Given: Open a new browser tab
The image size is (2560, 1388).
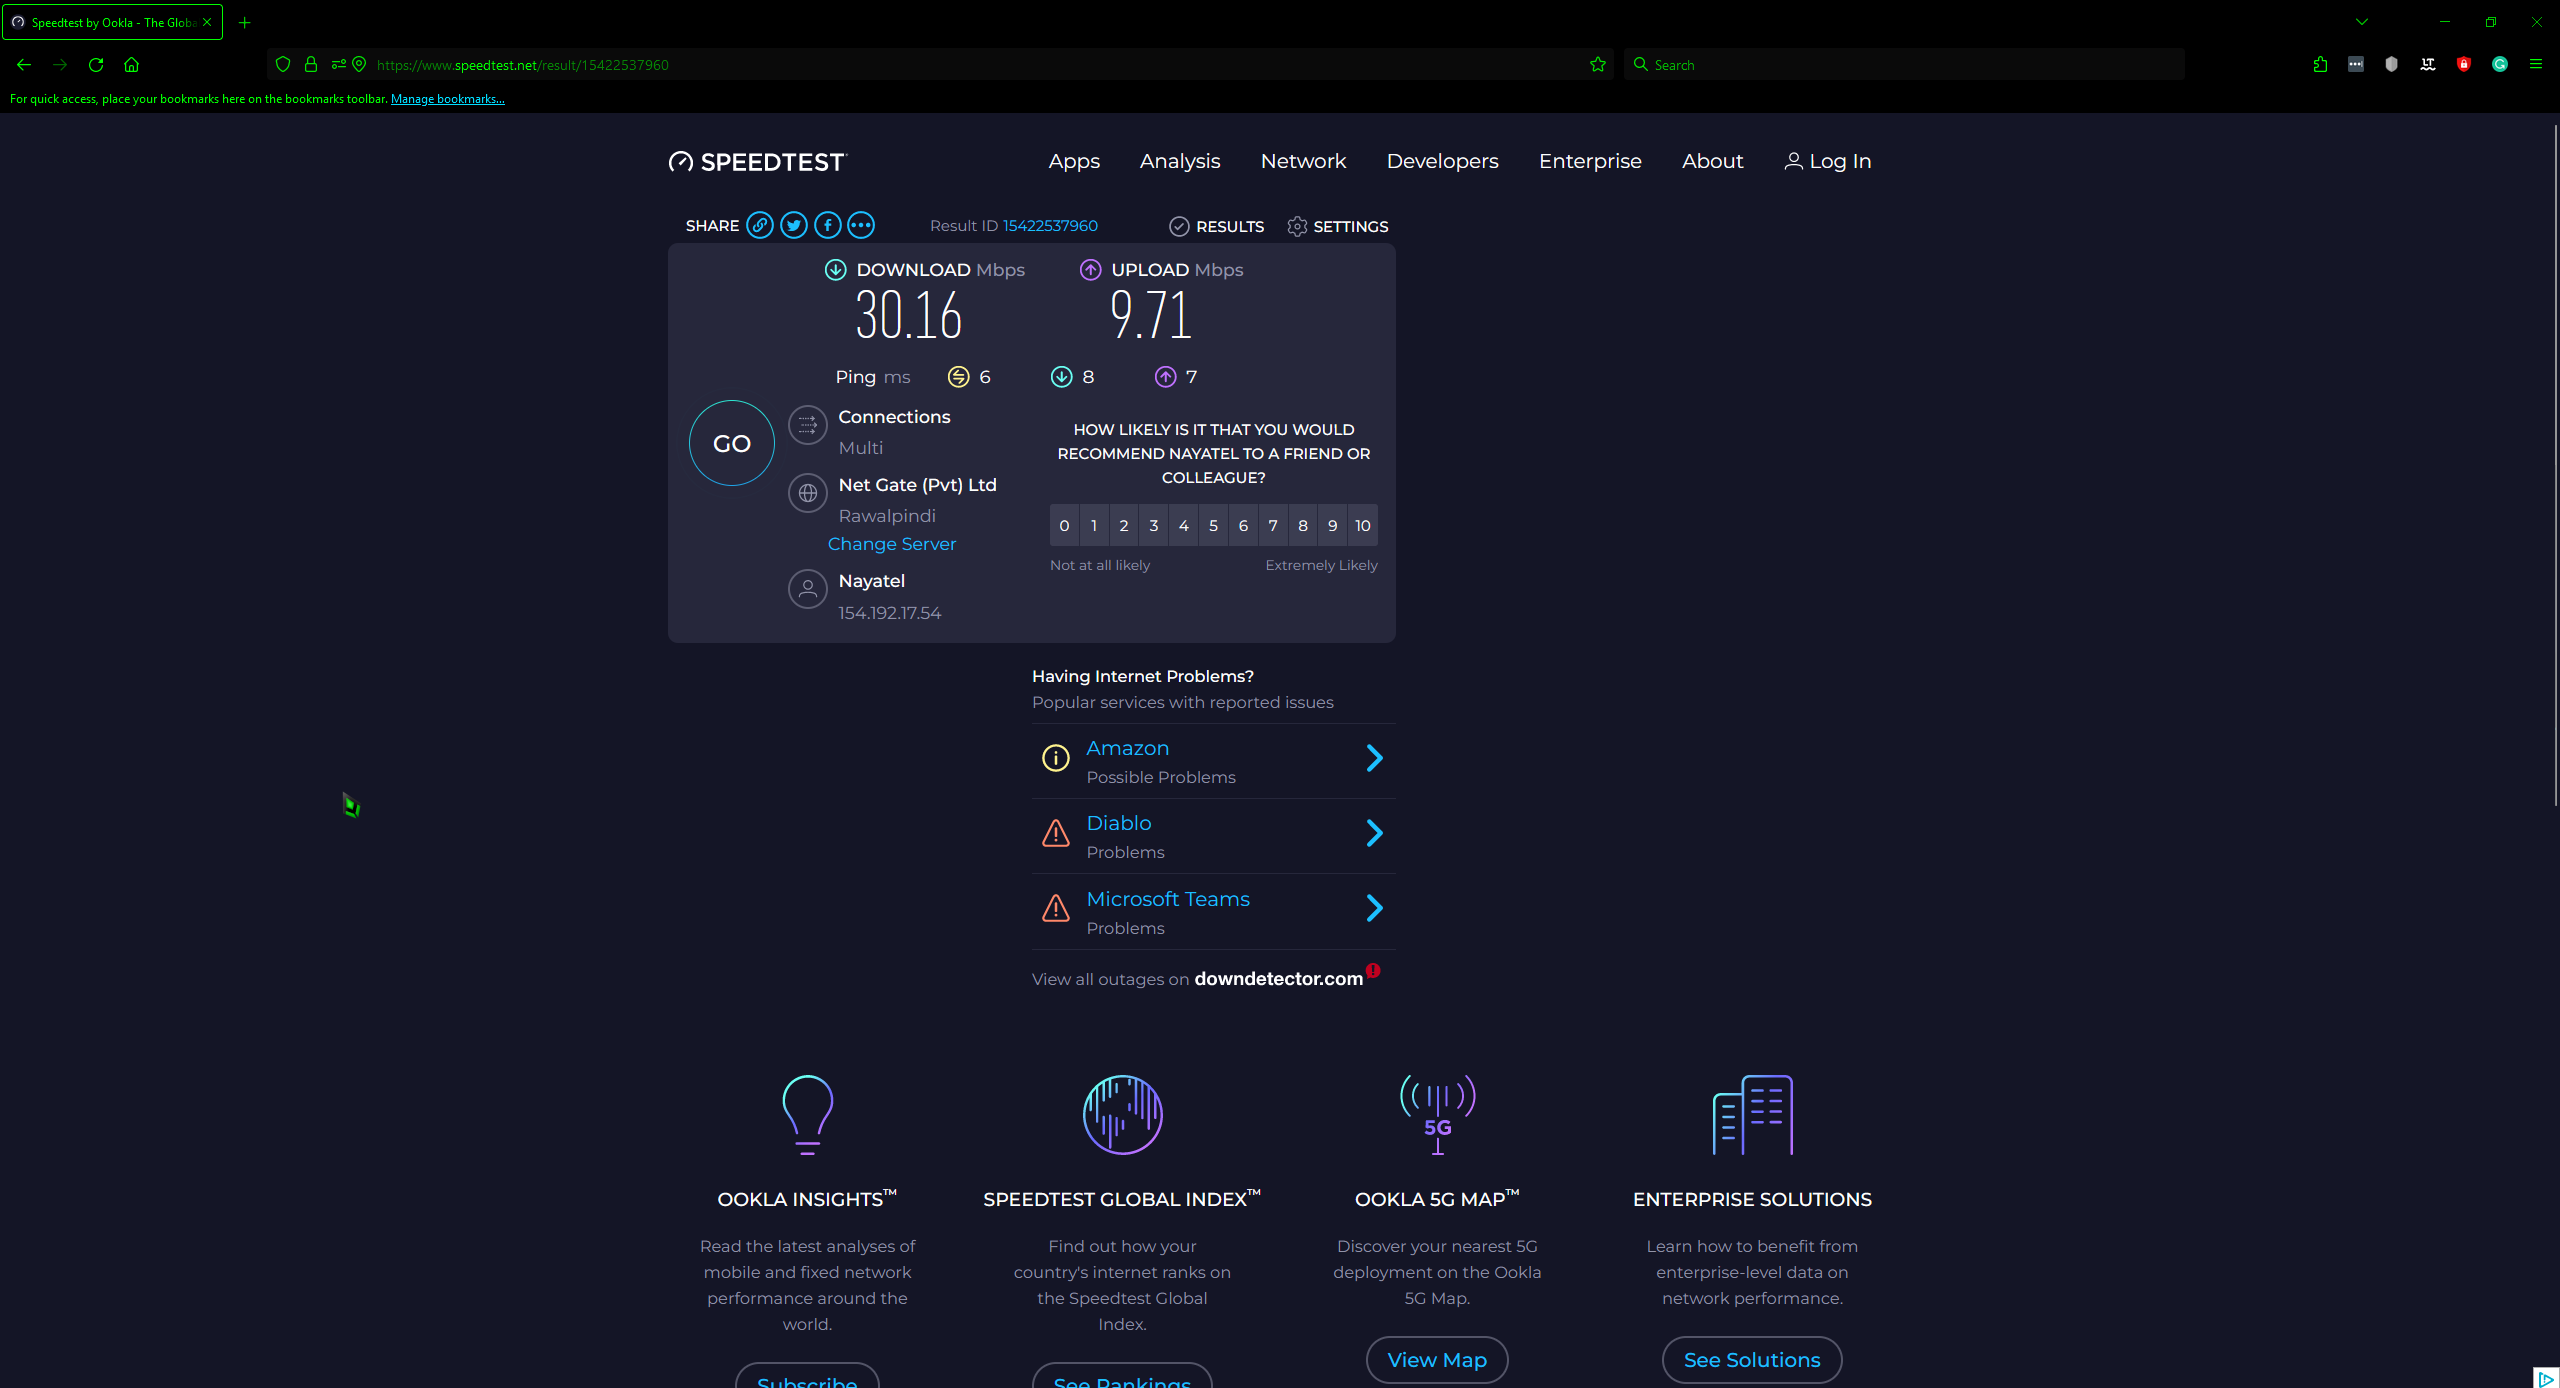Looking at the screenshot, I should tap(244, 22).
